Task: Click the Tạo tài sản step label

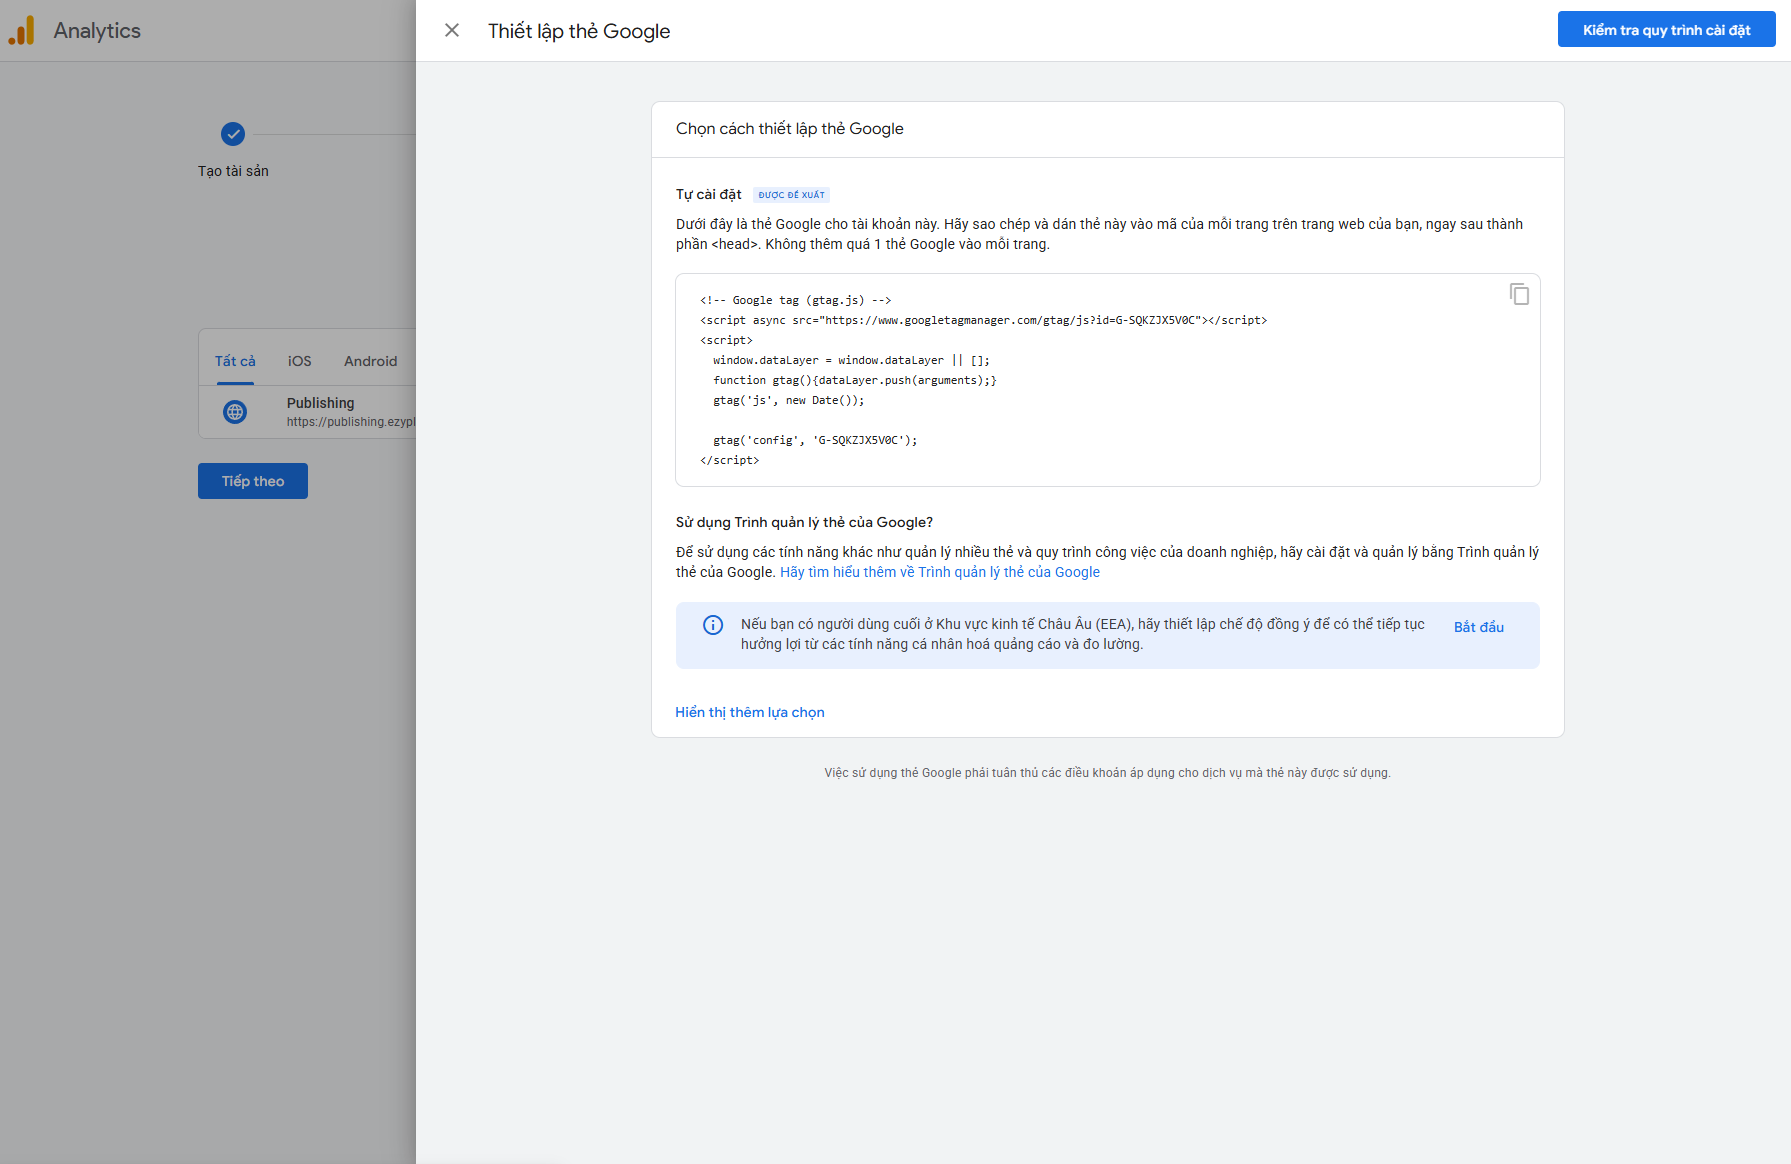Action: pos(233,171)
